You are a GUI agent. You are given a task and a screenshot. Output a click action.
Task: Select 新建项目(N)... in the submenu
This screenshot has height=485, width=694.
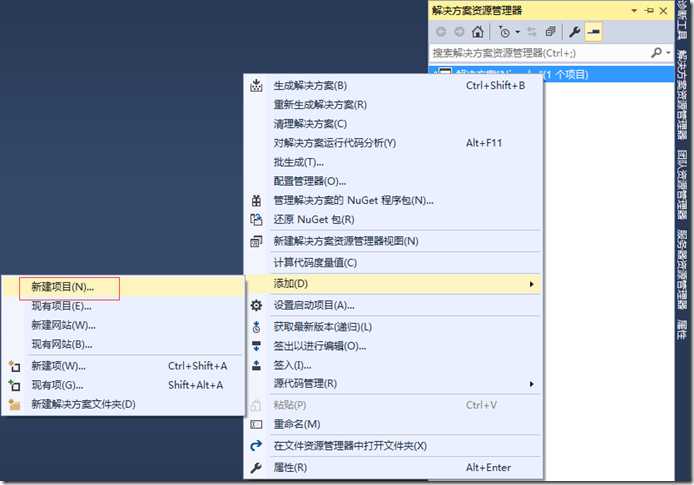tap(123, 287)
